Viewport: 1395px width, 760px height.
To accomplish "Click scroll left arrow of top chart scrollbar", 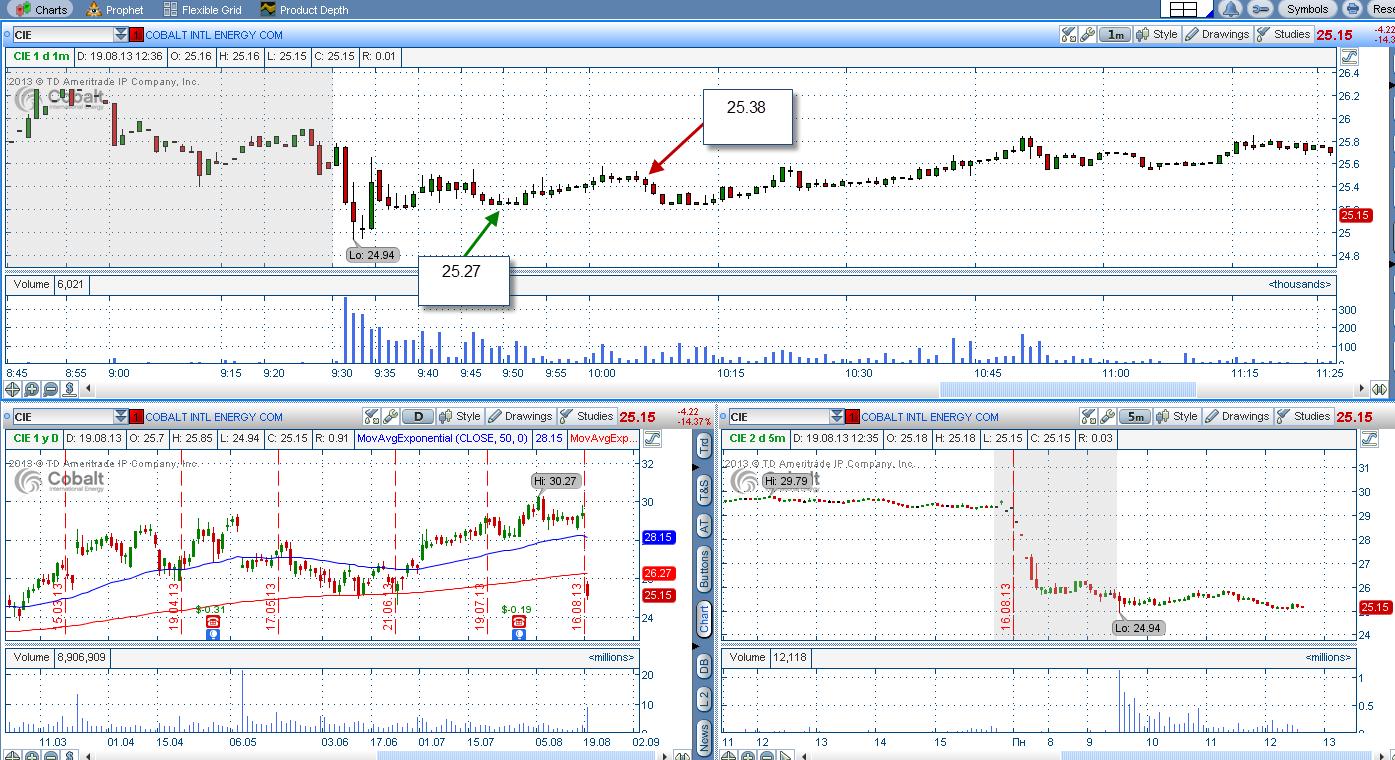I will [88, 389].
